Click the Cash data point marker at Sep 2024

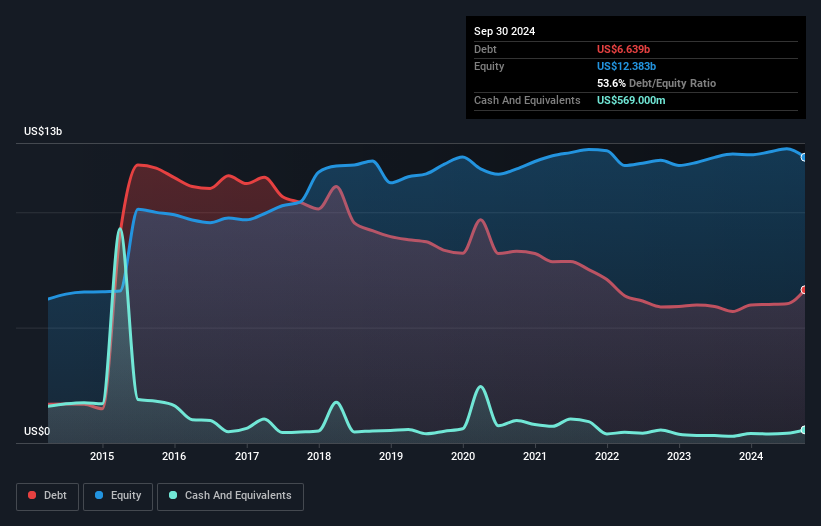click(804, 430)
